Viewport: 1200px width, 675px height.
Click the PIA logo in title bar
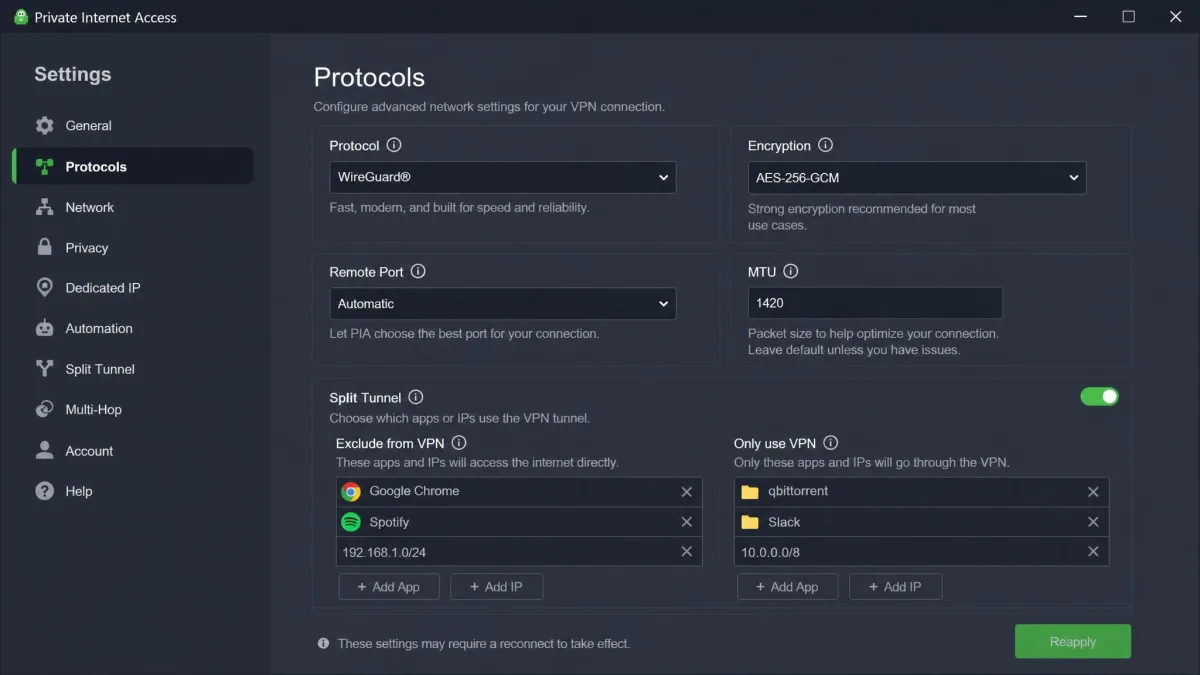point(21,17)
